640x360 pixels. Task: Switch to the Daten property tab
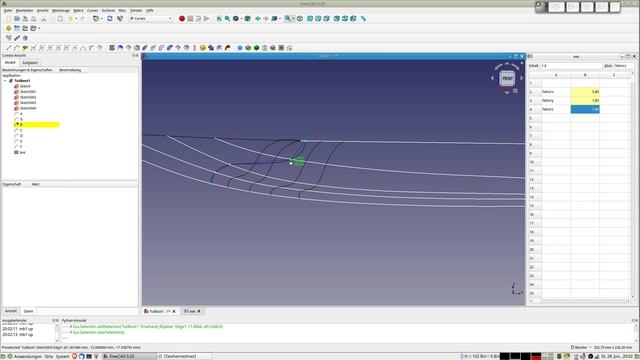(x=28, y=311)
